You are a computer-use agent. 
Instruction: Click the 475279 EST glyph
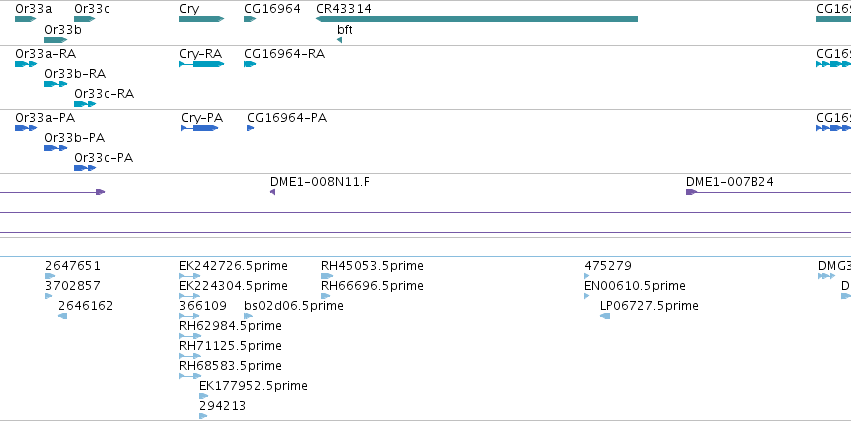coord(587,276)
